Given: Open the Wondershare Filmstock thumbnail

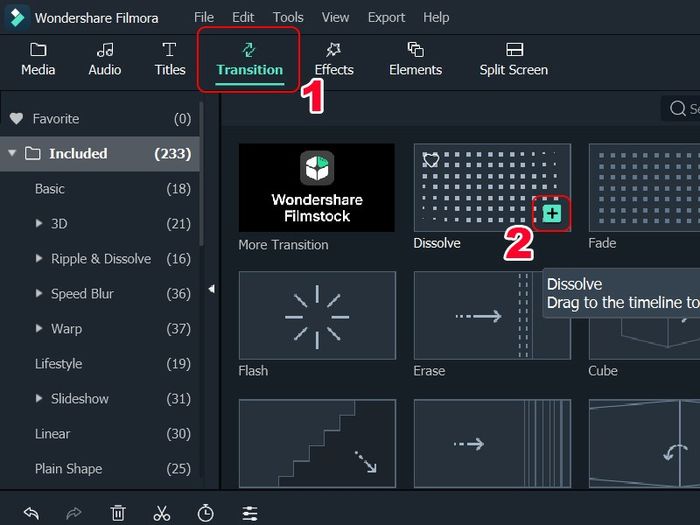Looking at the screenshot, I should tap(317, 188).
